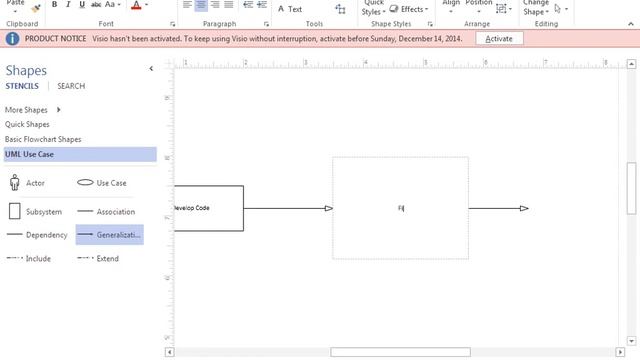Align text left in Paragraph group

pyautogui.click(x=187, y=5)
